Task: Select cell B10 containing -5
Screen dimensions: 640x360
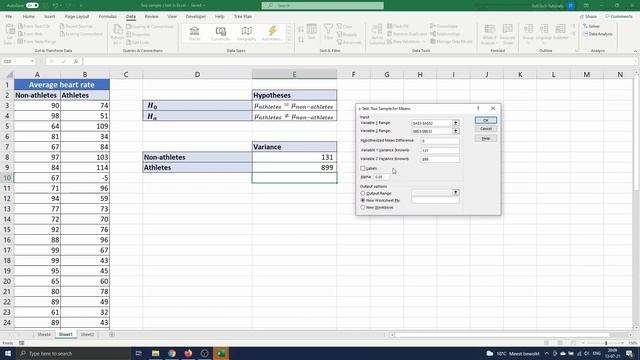Action: pos(85,178)
